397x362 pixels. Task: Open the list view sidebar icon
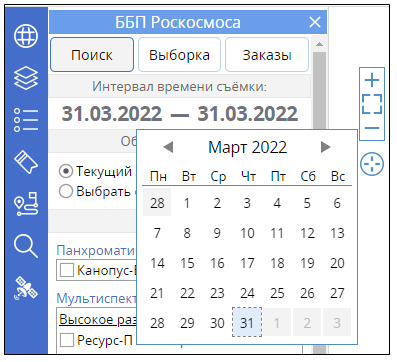click(26, 120)
